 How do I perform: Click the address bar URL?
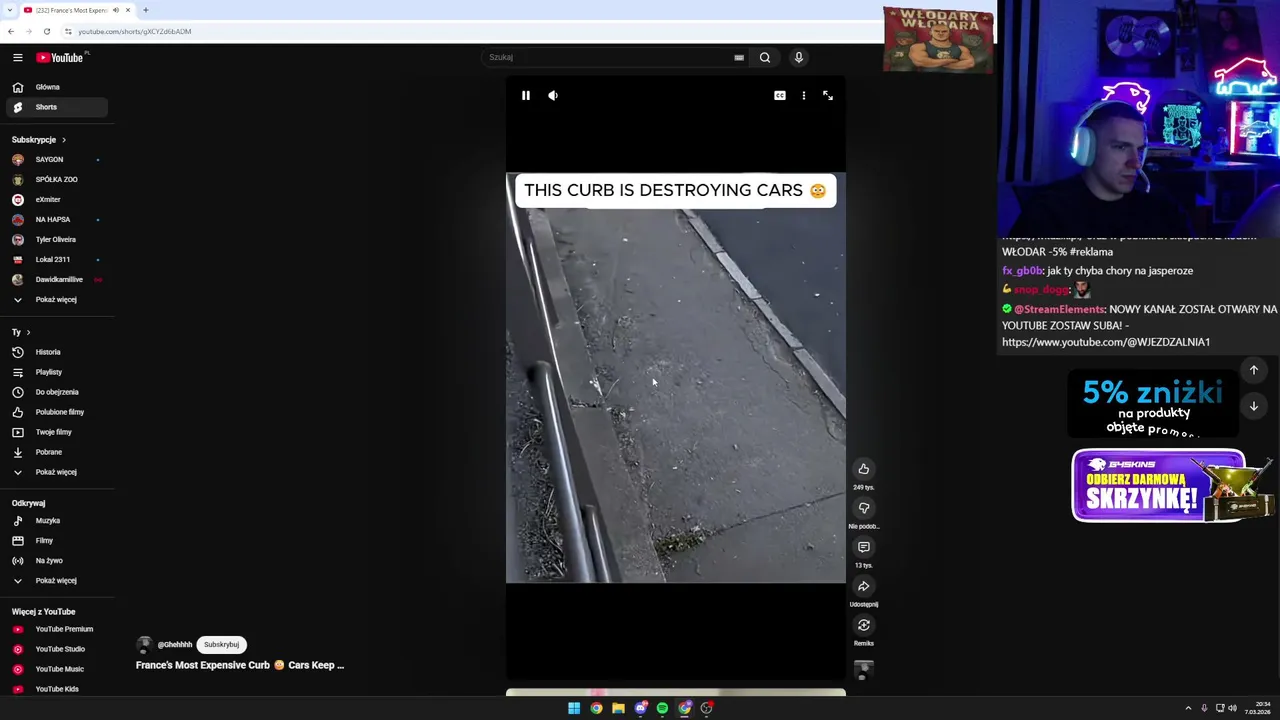(135, 31)
